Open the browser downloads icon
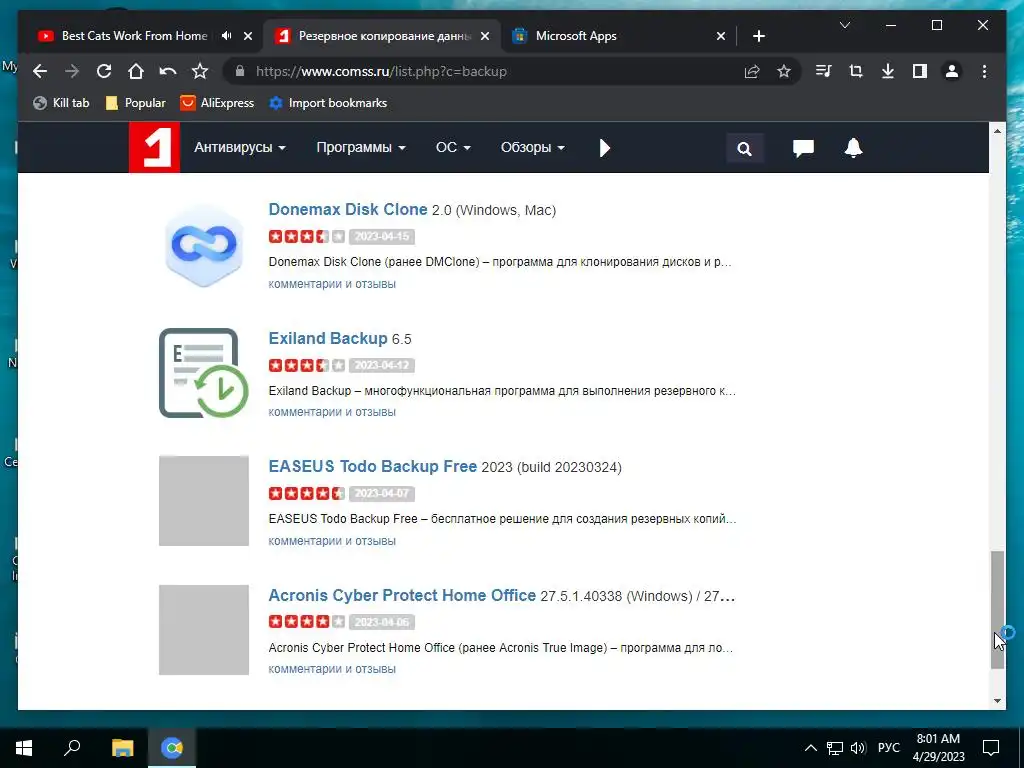1024x768 pixels. [888, 71]
